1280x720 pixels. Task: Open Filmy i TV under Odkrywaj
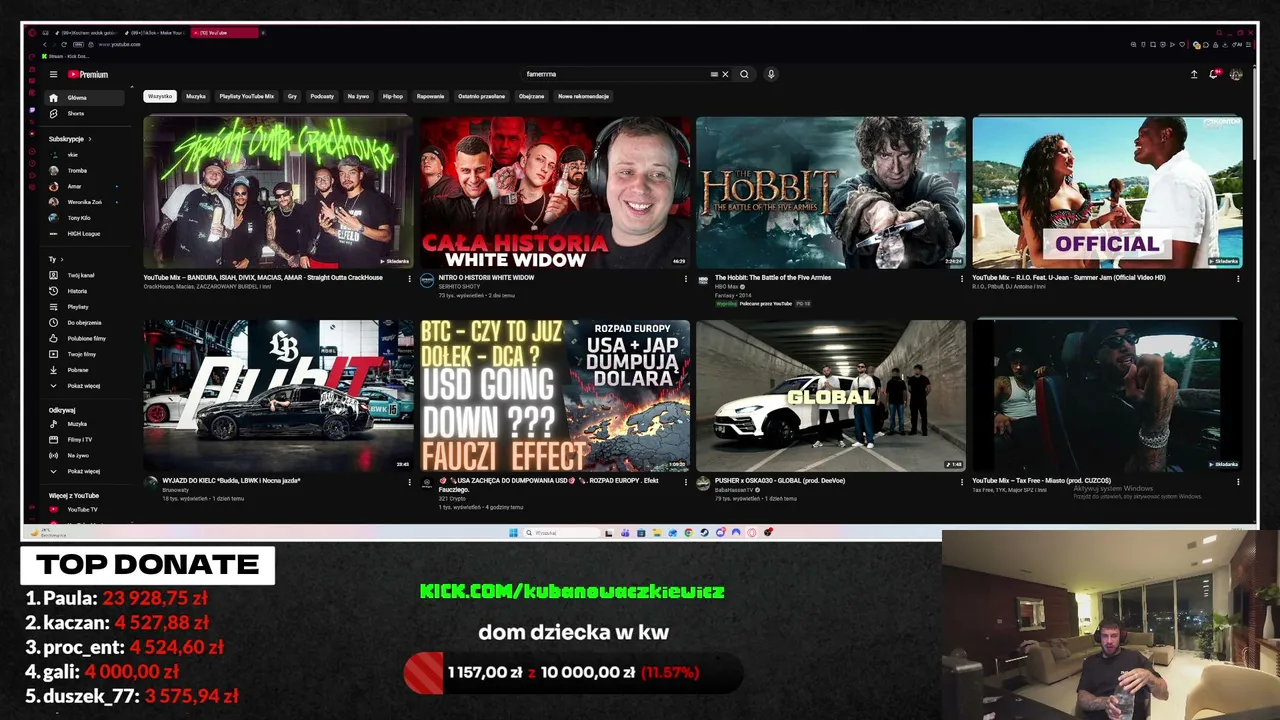tap(84, 440)
